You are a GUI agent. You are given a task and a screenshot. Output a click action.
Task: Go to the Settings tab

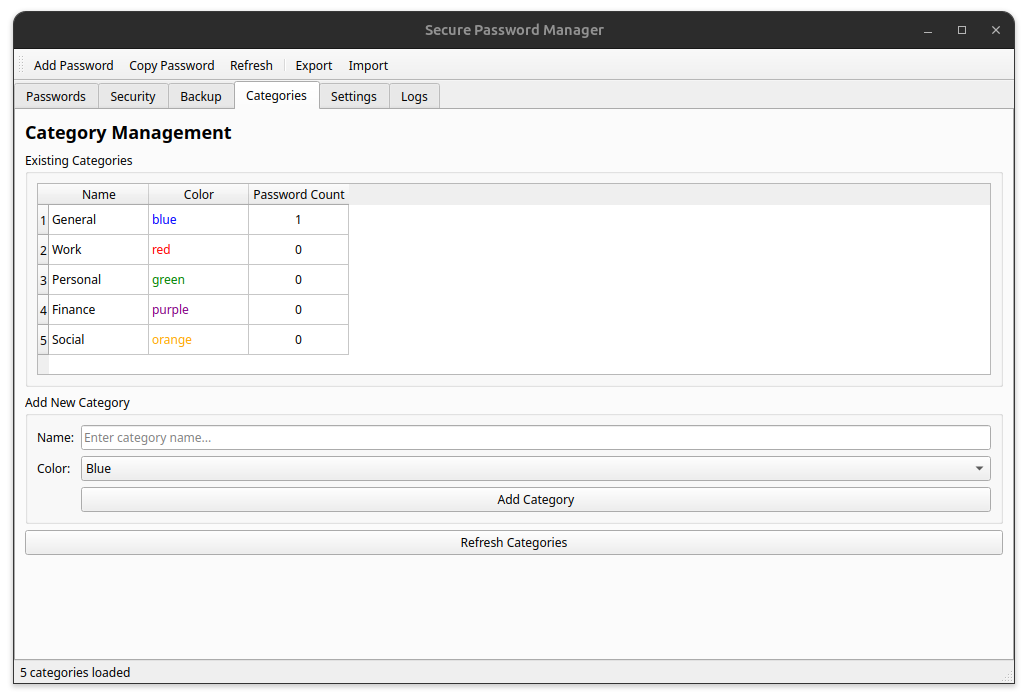click(353, 96)
